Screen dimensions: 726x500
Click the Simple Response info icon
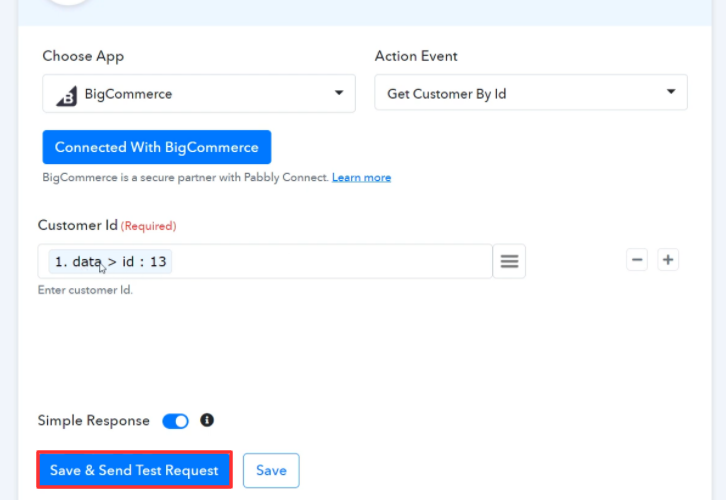pyautogui.click(x=207, y=420)
